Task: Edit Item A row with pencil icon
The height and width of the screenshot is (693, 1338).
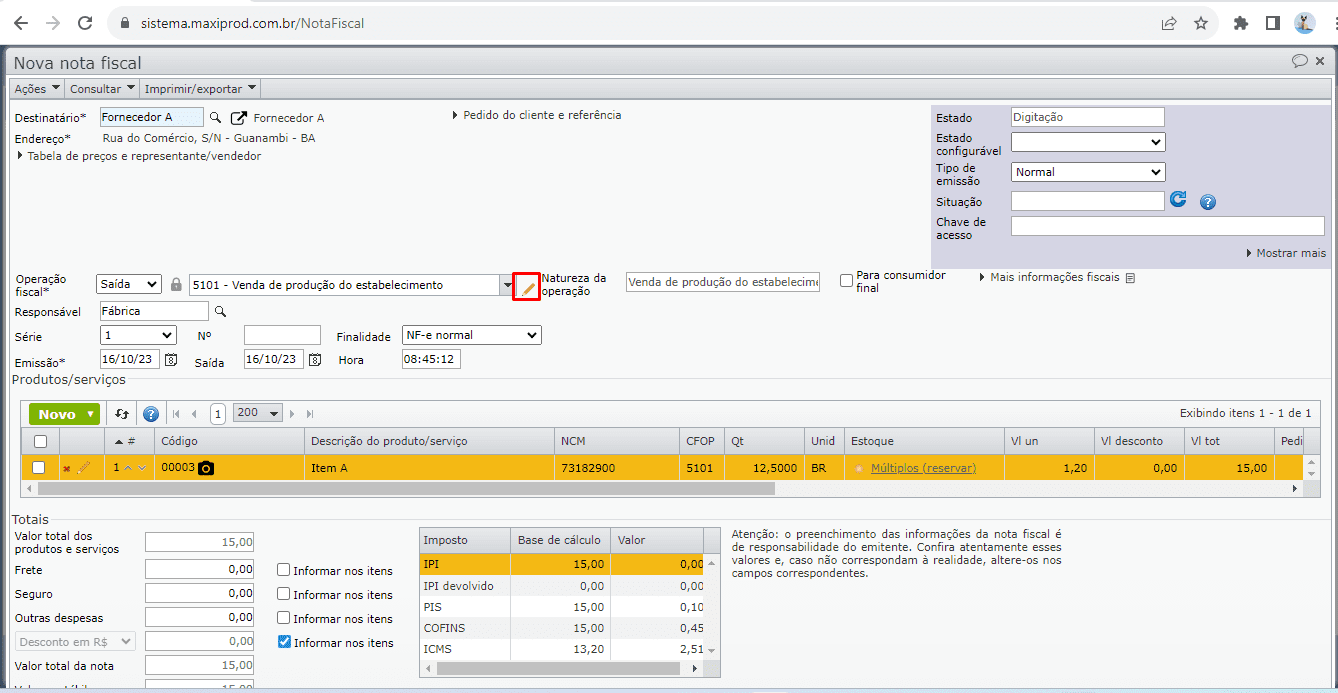Action: pyautogui.click(x=84, y=468)
